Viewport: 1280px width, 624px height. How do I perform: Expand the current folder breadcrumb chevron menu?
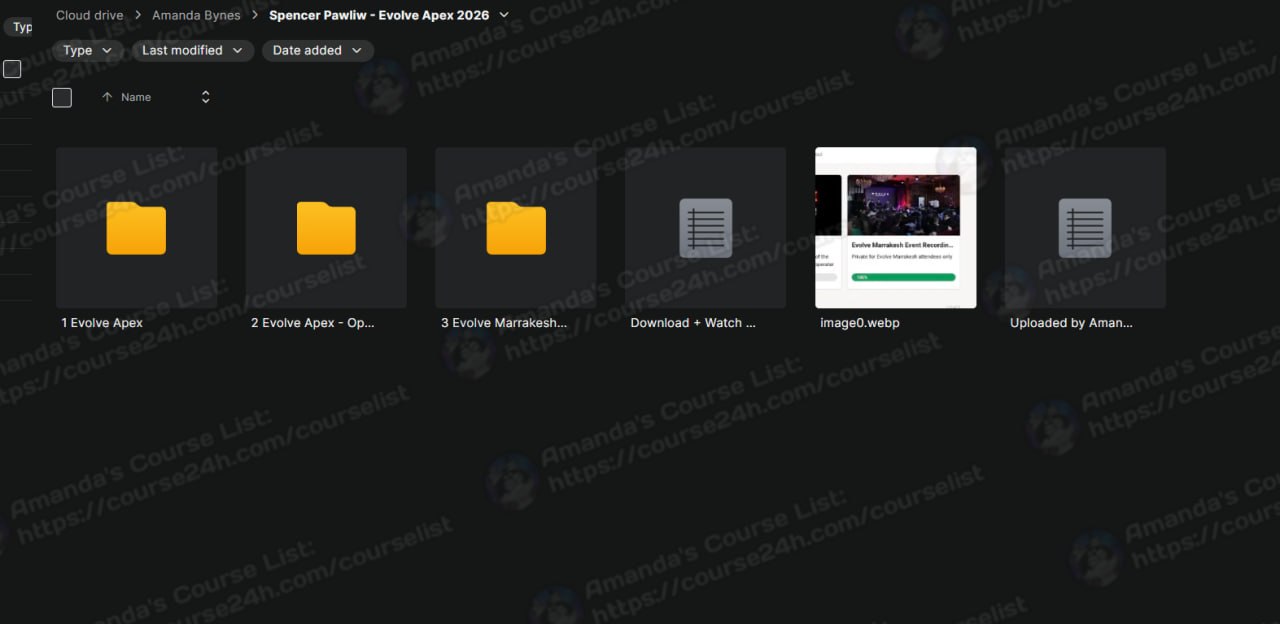[x=503, y=15]
